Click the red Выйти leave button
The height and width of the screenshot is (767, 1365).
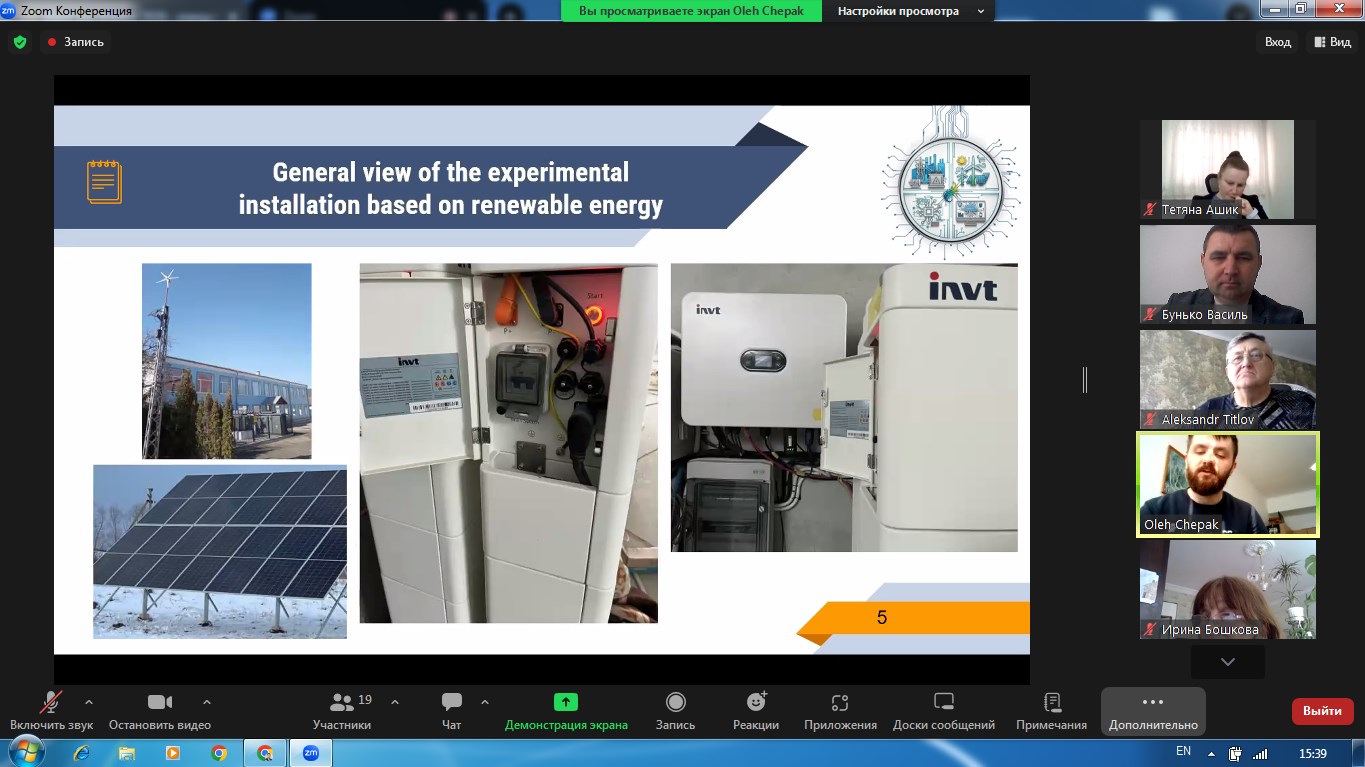pos(1322,711)
